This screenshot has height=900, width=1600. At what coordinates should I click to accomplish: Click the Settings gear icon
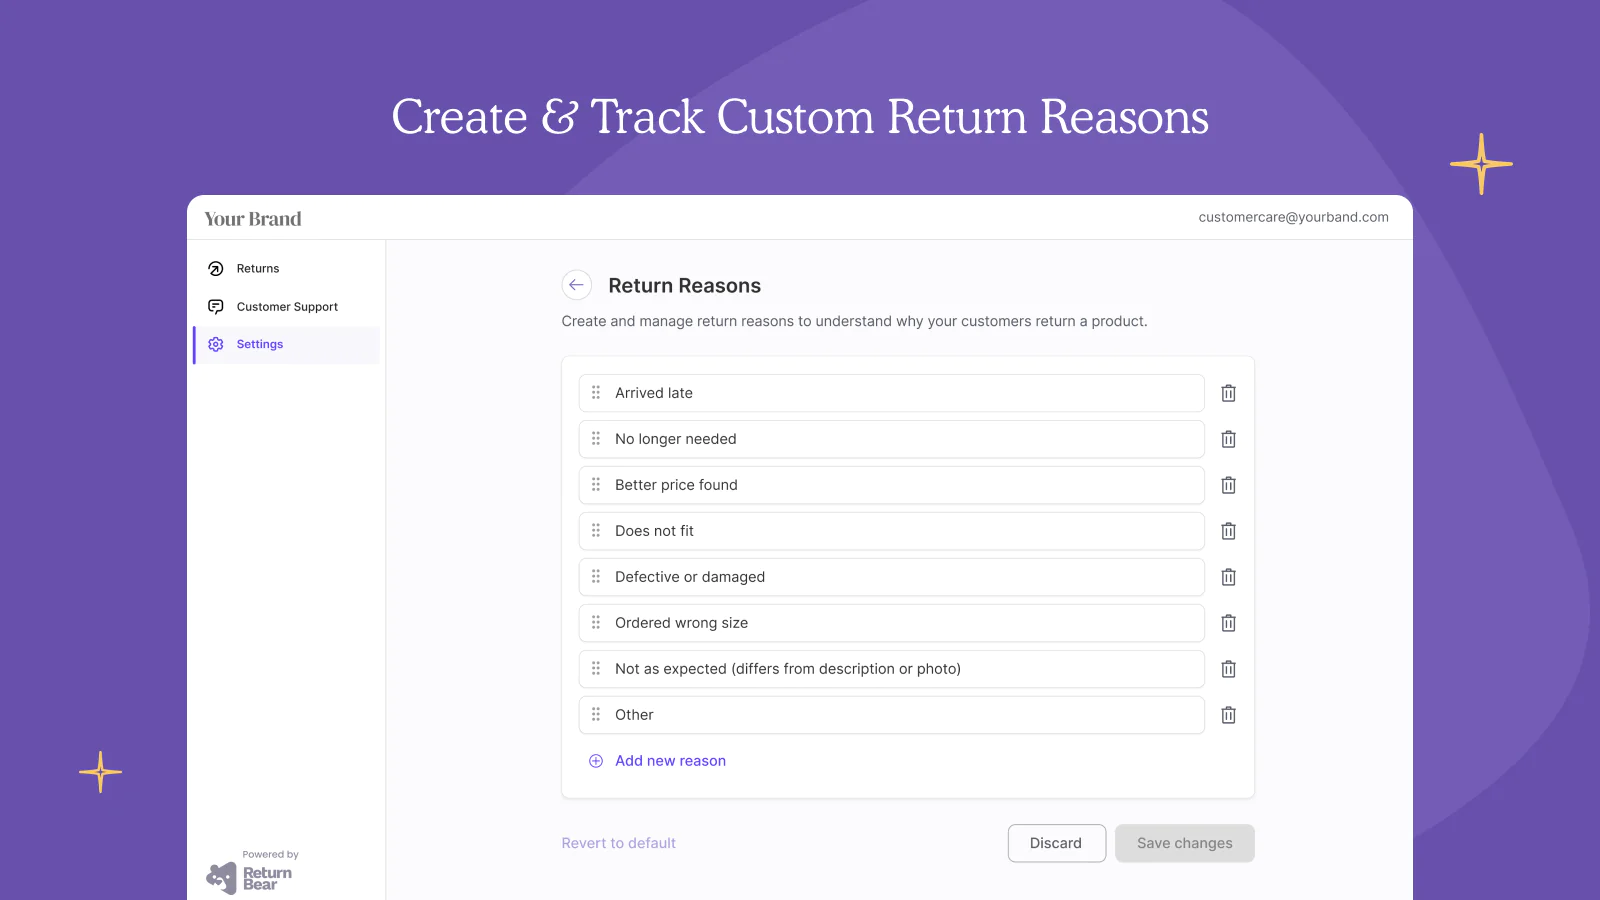click(x=215, y=344)
